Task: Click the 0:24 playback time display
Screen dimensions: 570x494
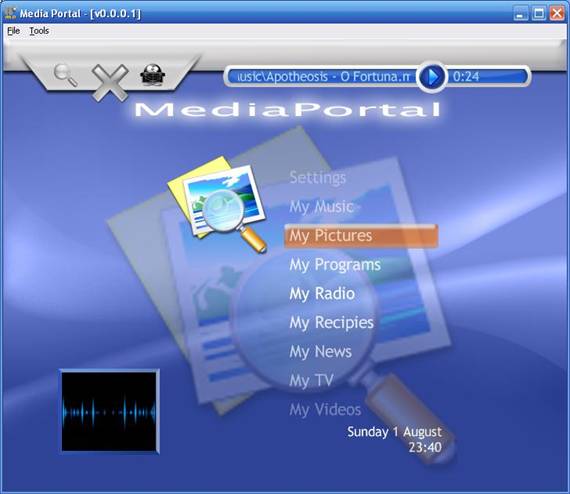Action: (466, 77)
